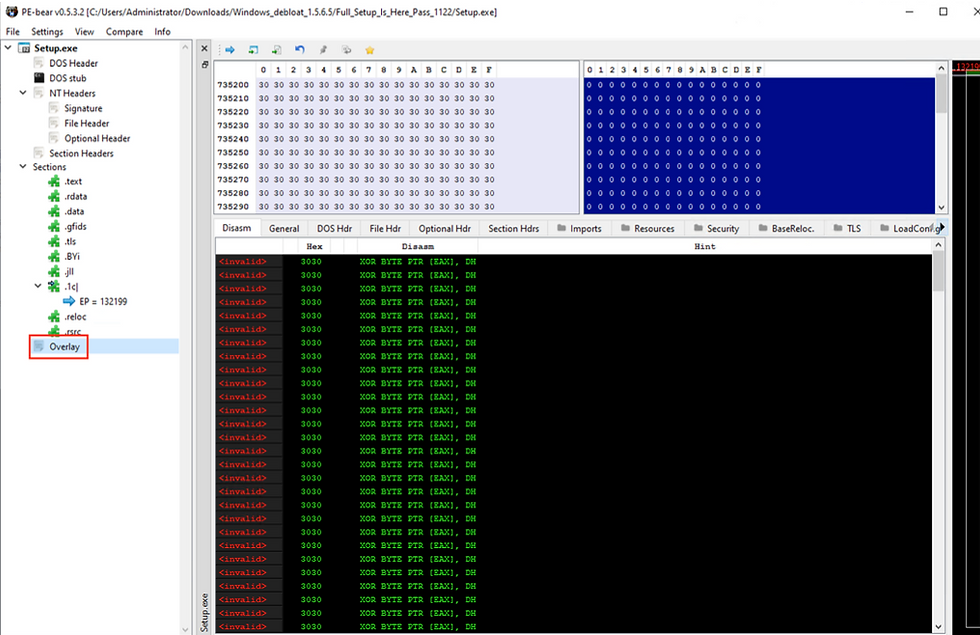980x635 pixels.
Task: Switch to the TLS tab
Action: tap(847, 228)
